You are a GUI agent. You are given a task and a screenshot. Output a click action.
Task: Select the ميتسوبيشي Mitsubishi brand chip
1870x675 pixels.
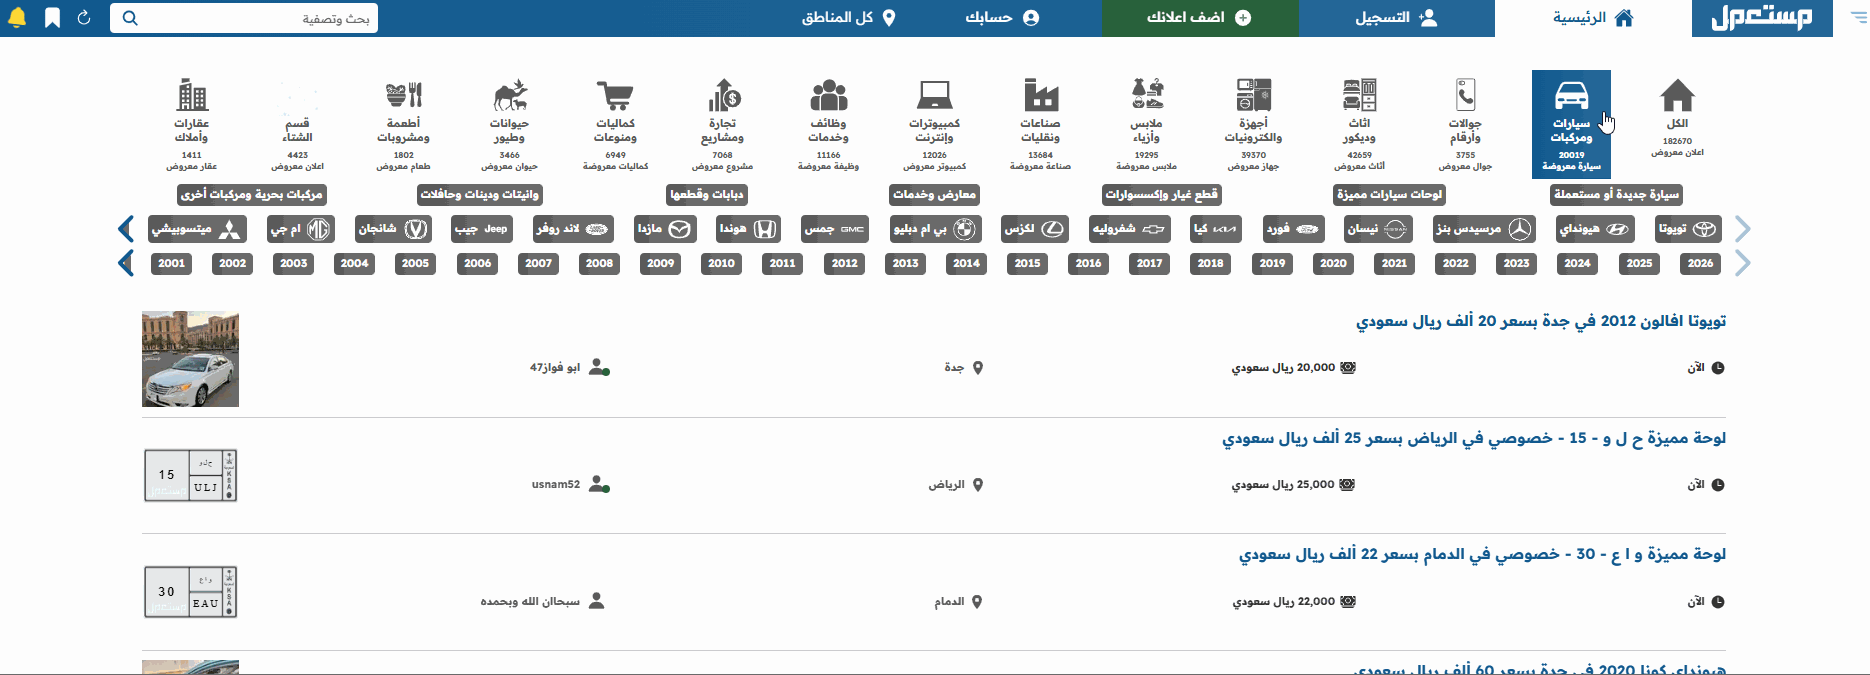click(x=197, y=229)
